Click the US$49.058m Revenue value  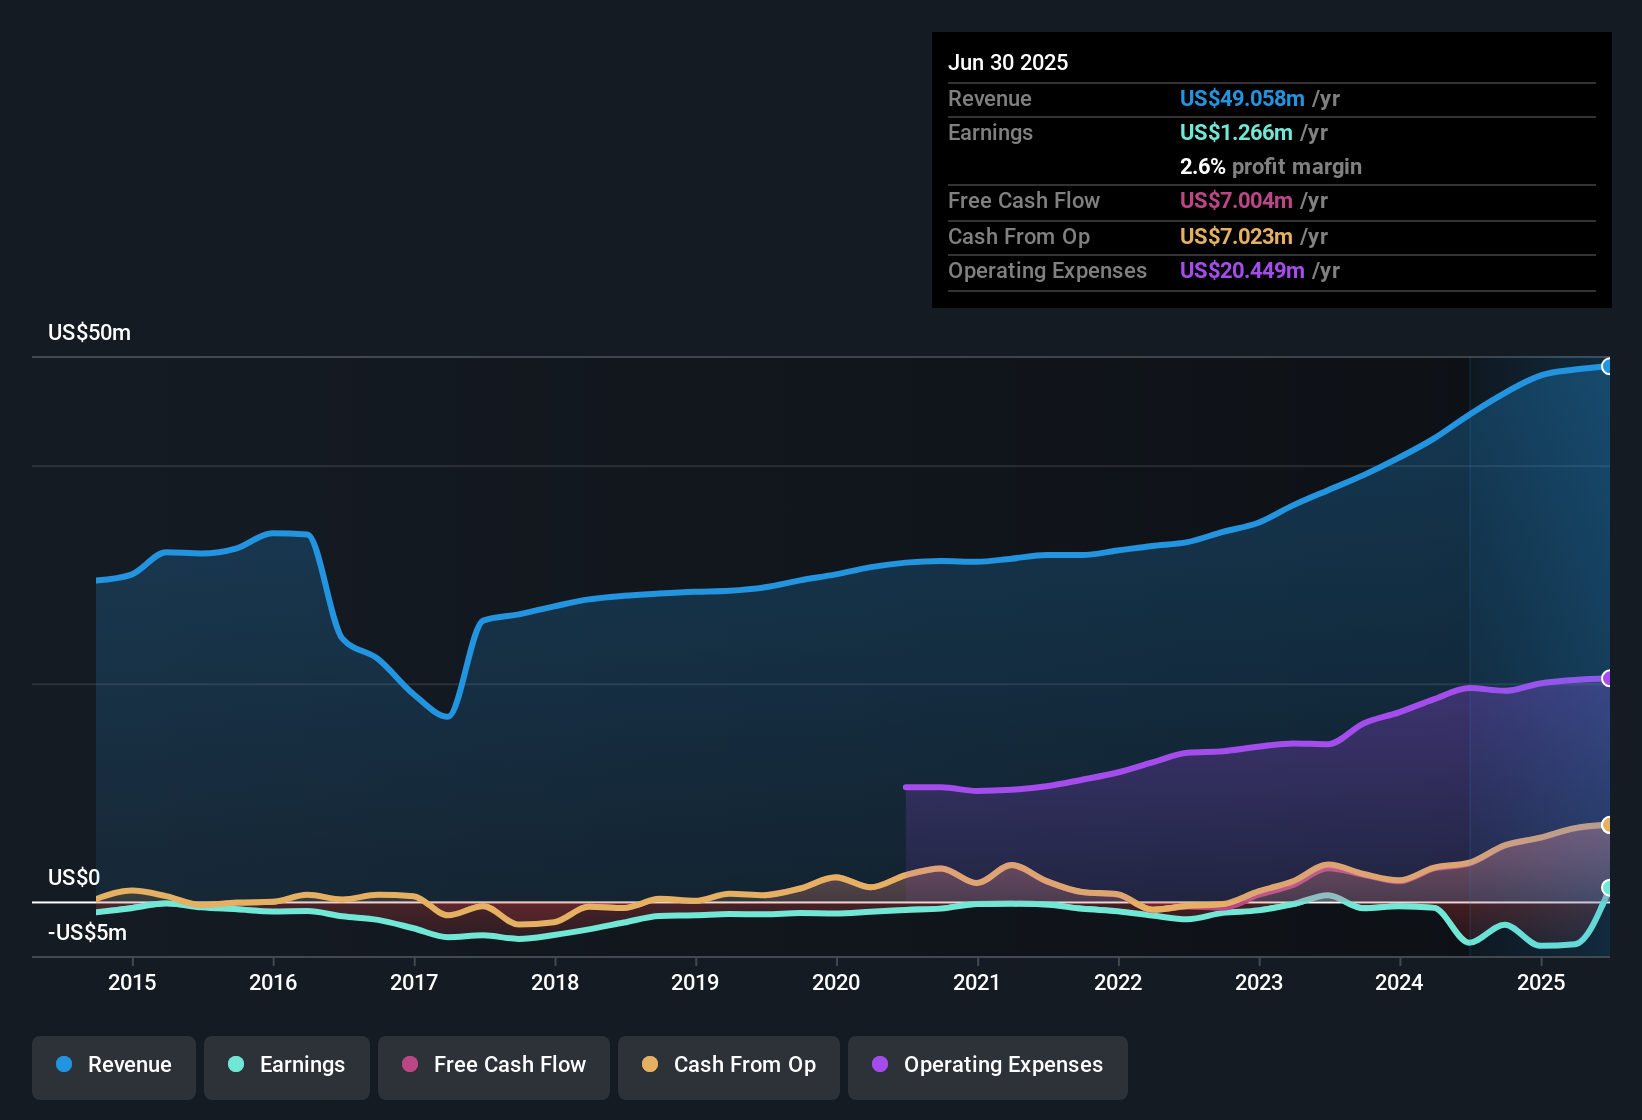[x=1242, y=98]
